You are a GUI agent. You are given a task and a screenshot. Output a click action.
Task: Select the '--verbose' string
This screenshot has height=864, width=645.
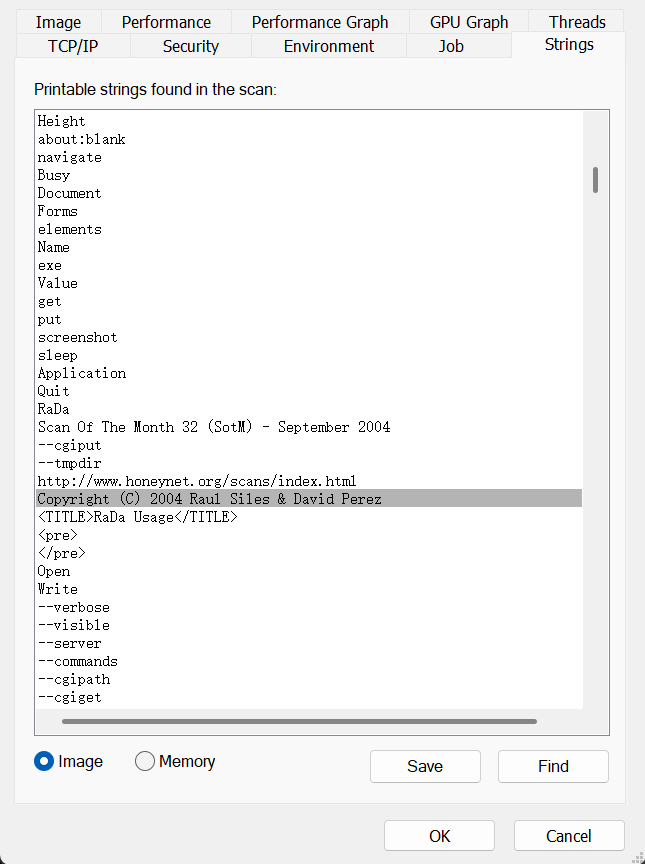click(x=309, y=607)
